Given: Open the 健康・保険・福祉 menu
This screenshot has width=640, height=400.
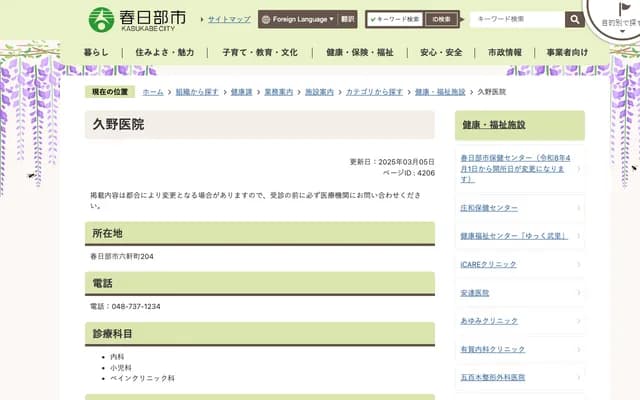Looking at the screenshot, I should point(359,52).
